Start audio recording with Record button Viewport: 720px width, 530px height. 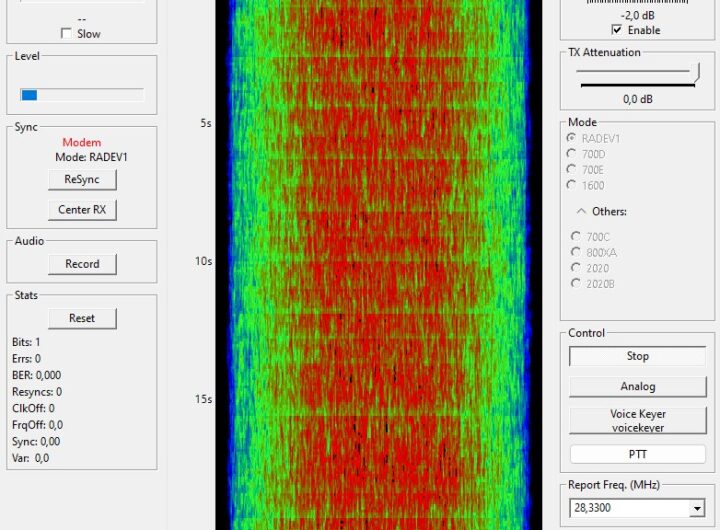point(82,264)
